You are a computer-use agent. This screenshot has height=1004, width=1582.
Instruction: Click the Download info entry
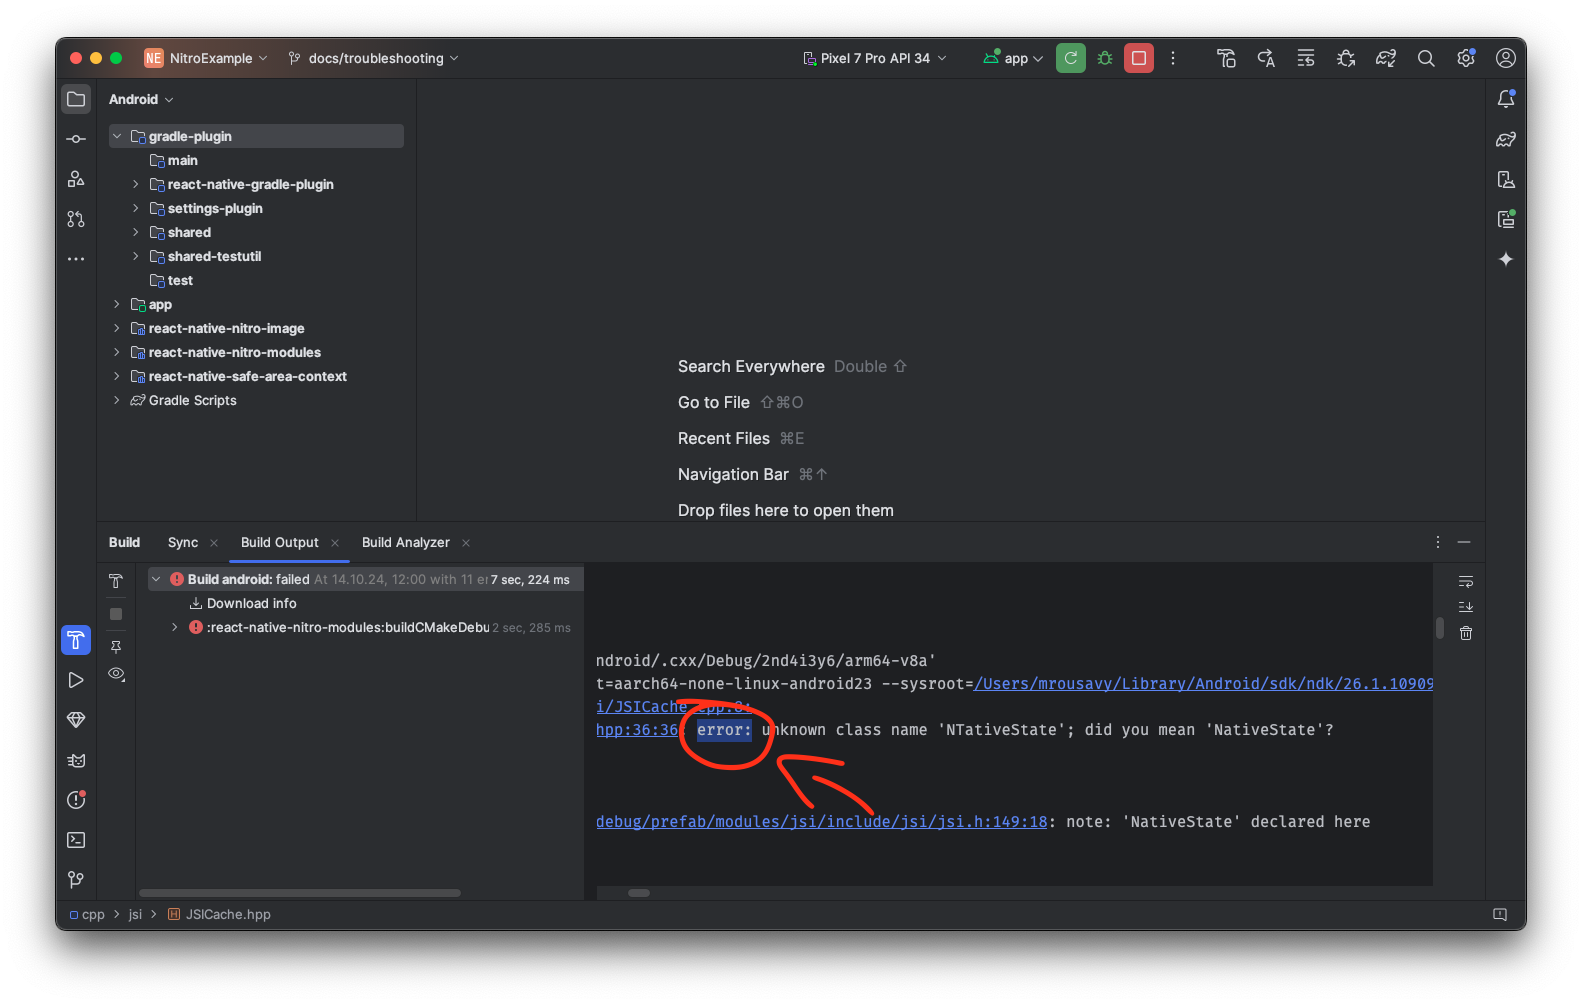[x=251, y=603]
